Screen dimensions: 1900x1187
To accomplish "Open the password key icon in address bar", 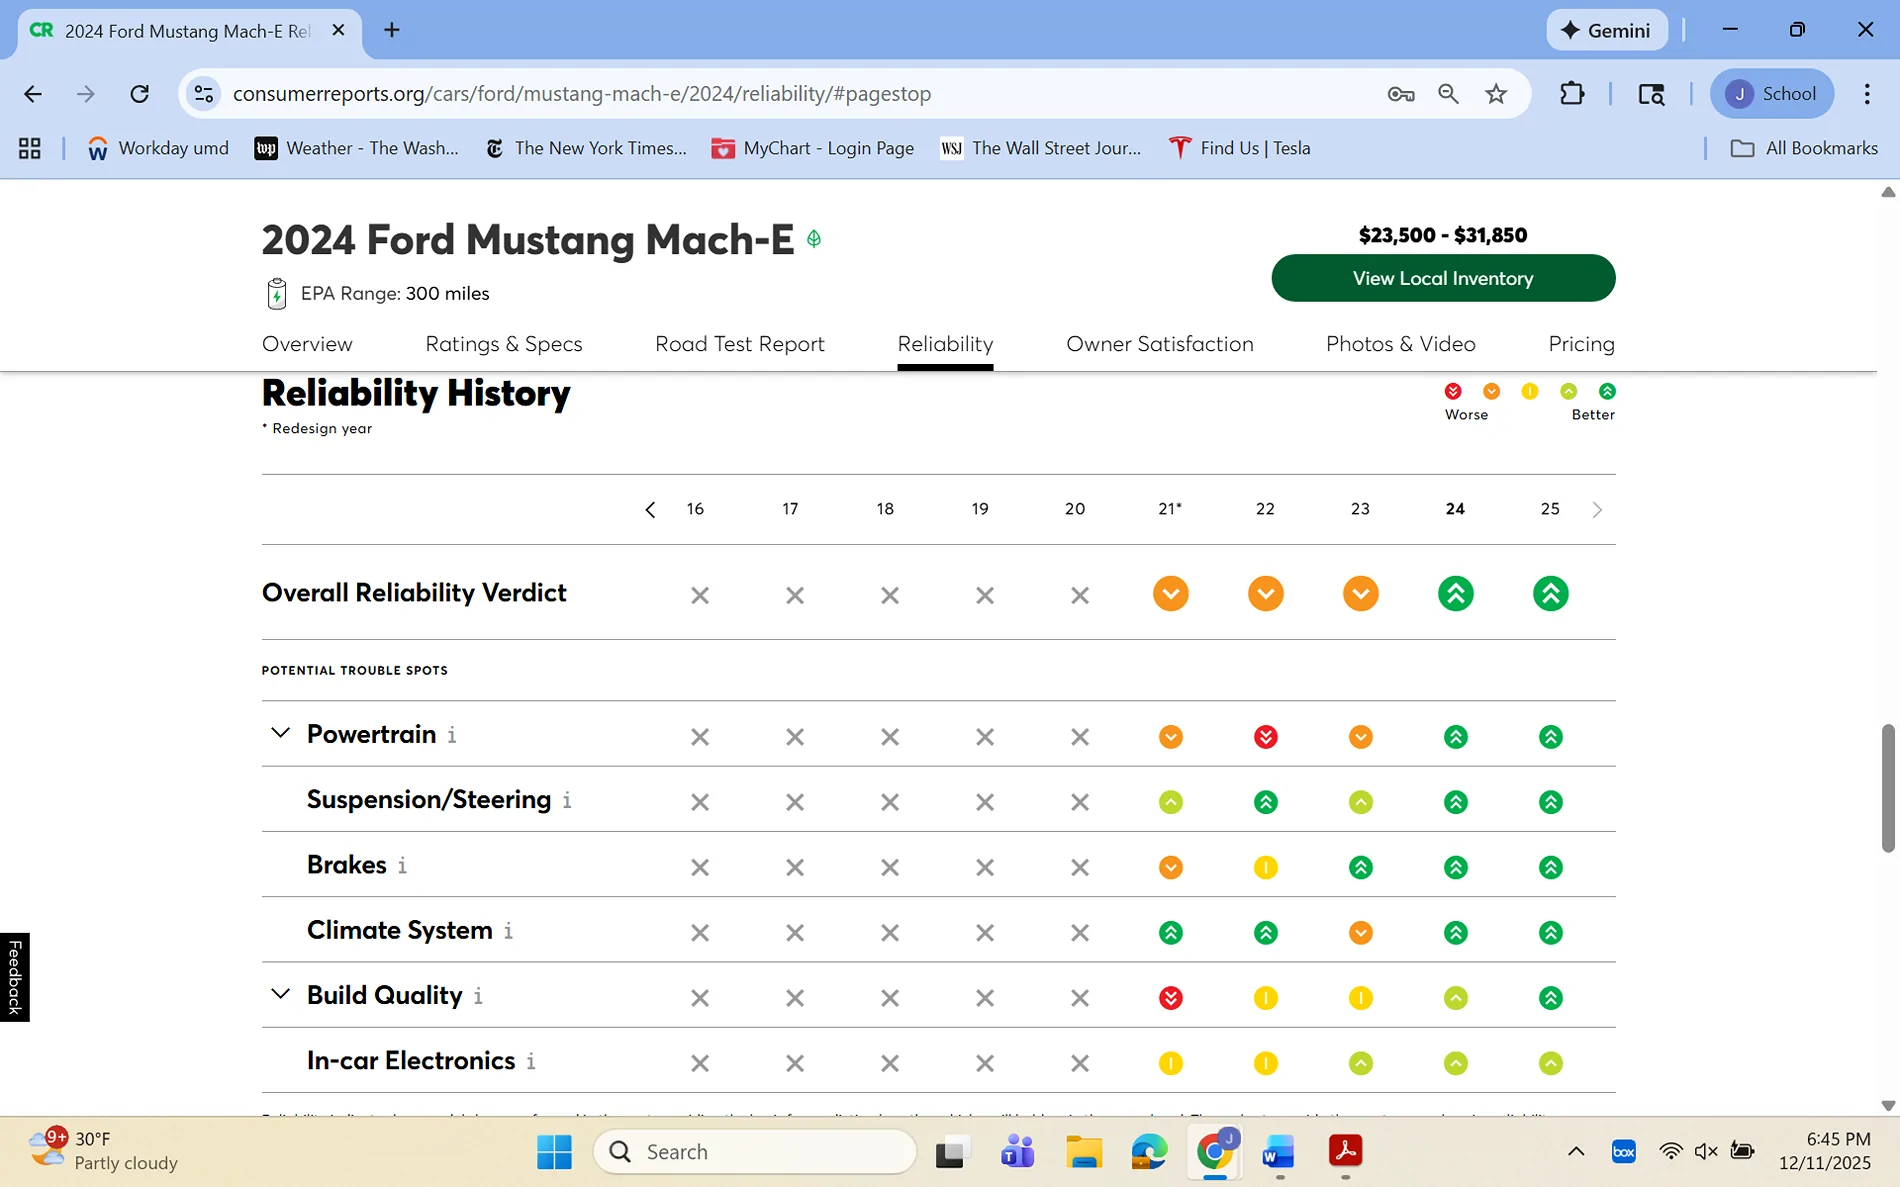I will (x=1401, y=94).
